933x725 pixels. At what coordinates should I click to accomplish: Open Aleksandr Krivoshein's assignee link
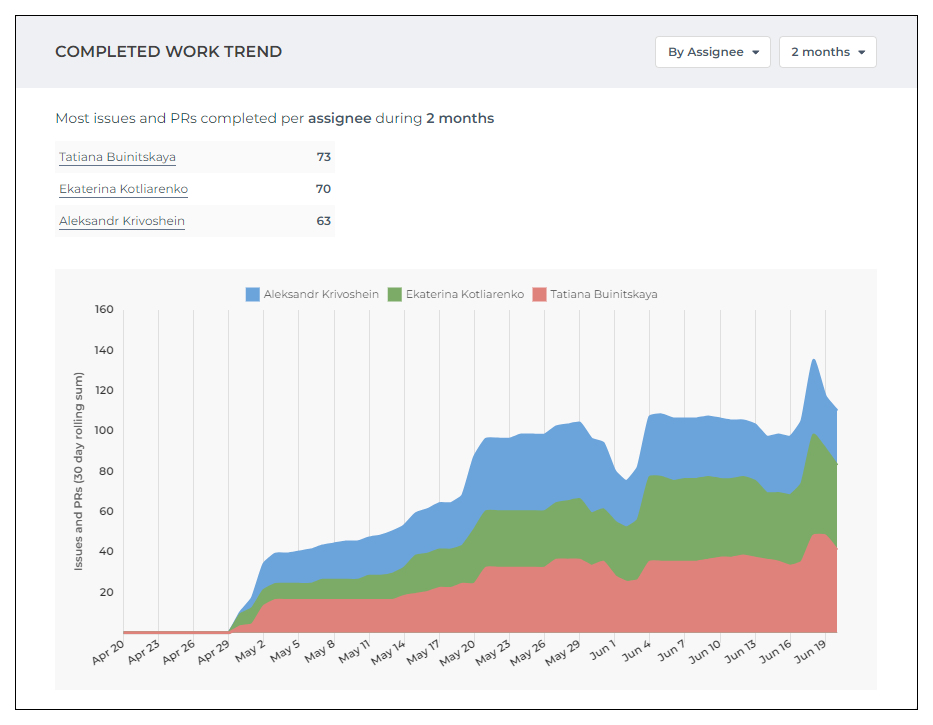tap(122, 221)
